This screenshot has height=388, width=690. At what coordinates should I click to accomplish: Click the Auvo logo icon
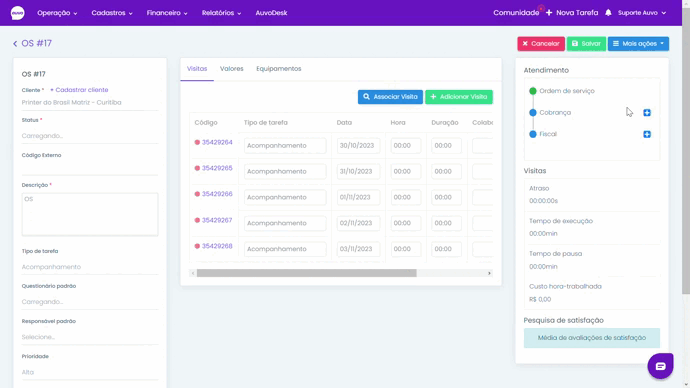pyautogui.click(x=18, y=13)
